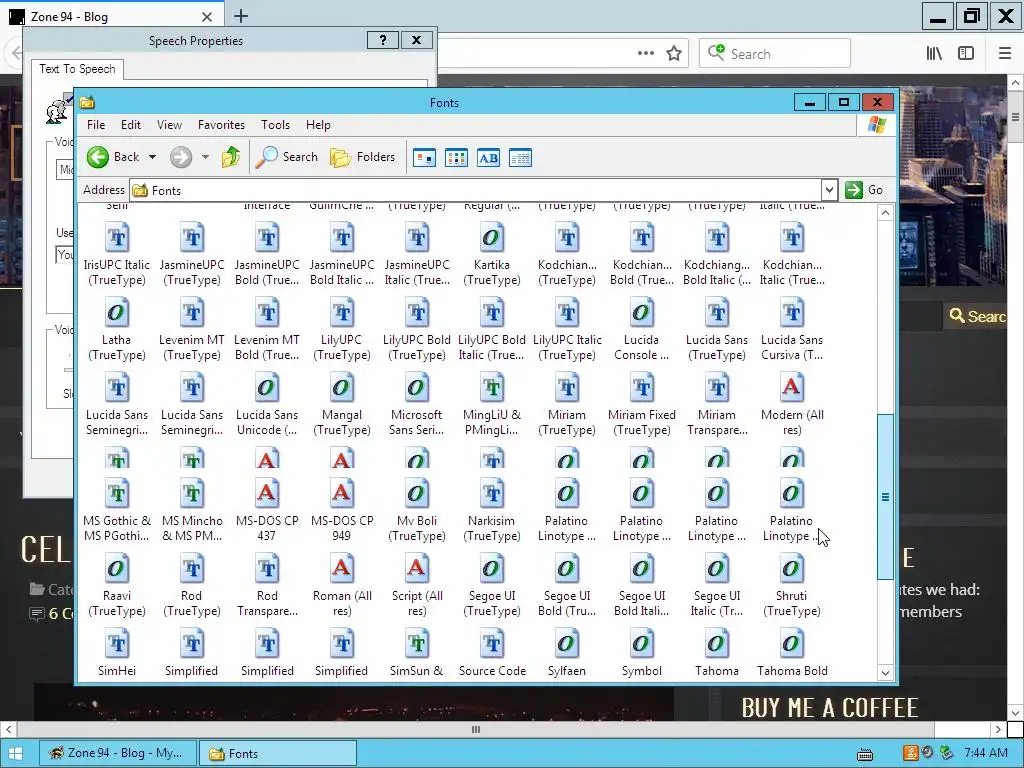The width and height of the screenshot is (1024, 768).
Task: Select Text To Speech tab in Speech Properties
Action: coord(77,69)
